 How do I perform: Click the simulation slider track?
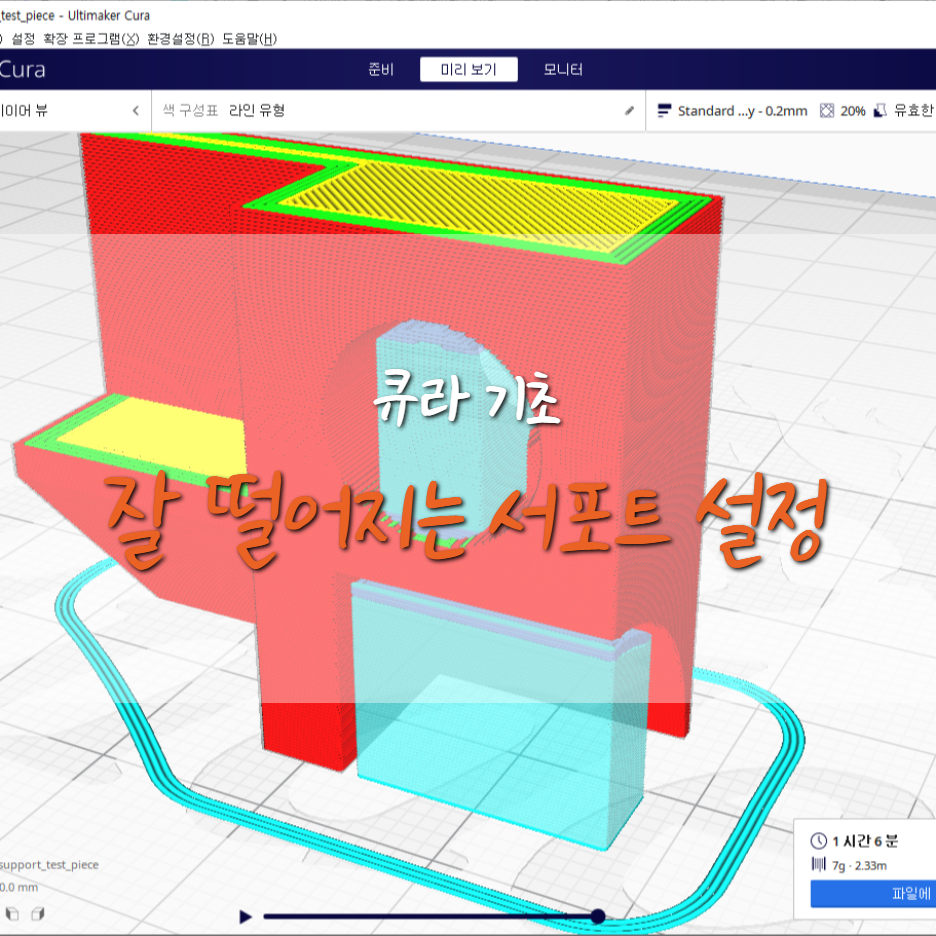tap(430, 916)
